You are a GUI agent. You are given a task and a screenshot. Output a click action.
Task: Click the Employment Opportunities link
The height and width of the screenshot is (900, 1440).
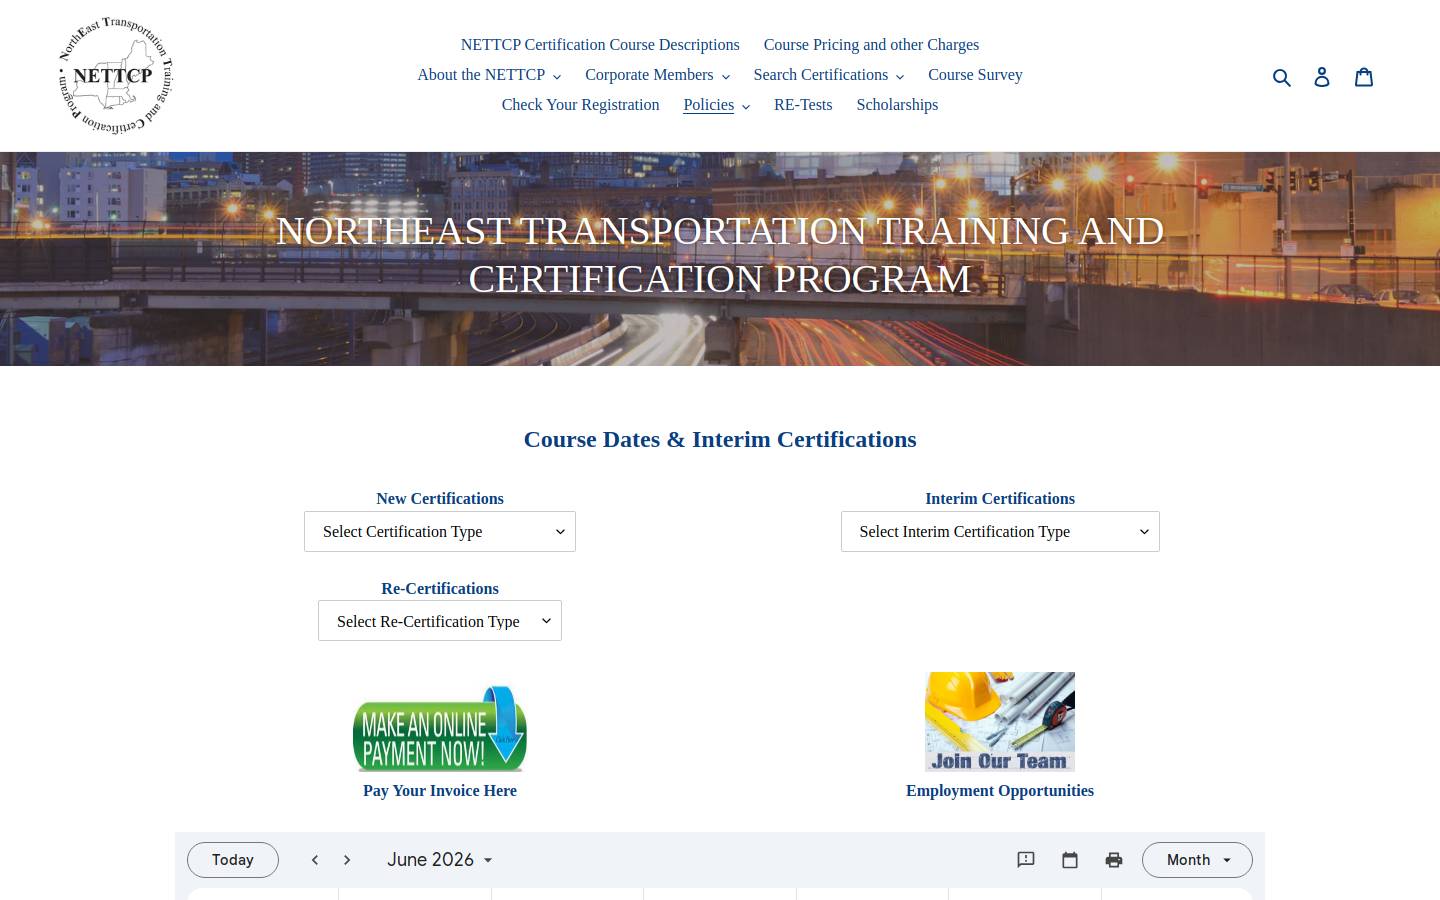point(1000,791)
